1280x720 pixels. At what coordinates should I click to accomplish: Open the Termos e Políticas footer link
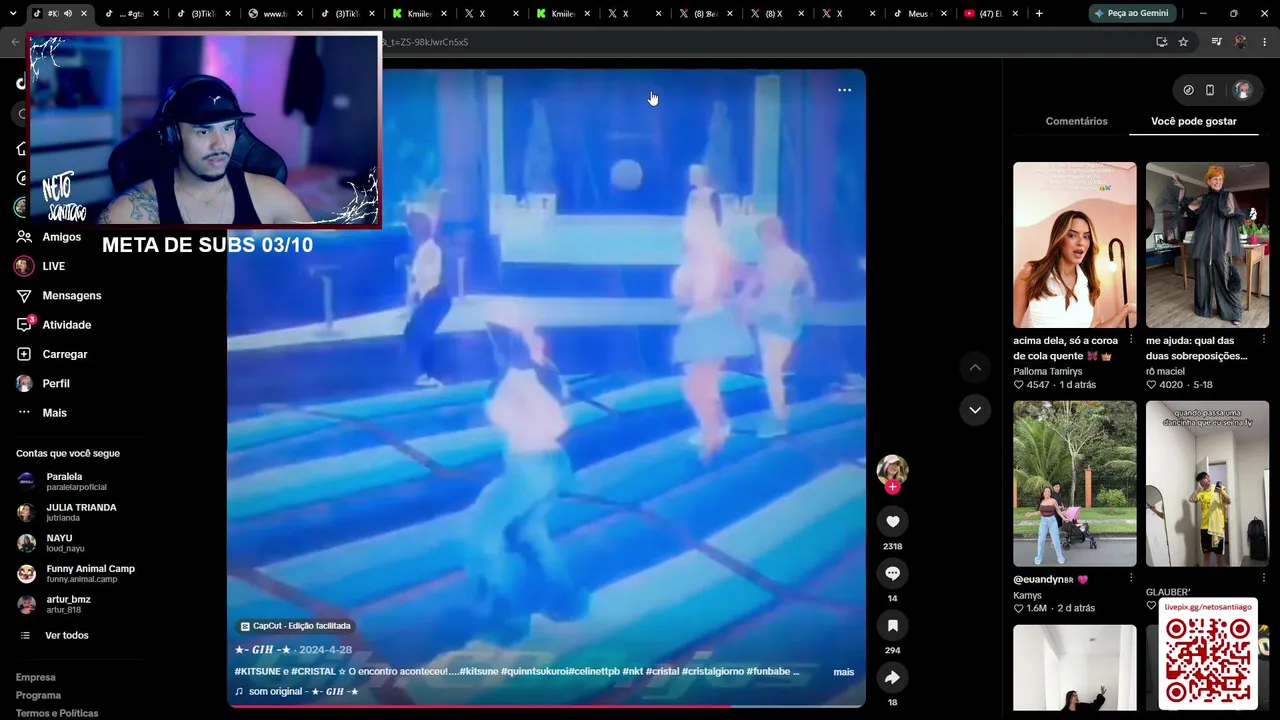pyautogui.click(x=57, y=713)
